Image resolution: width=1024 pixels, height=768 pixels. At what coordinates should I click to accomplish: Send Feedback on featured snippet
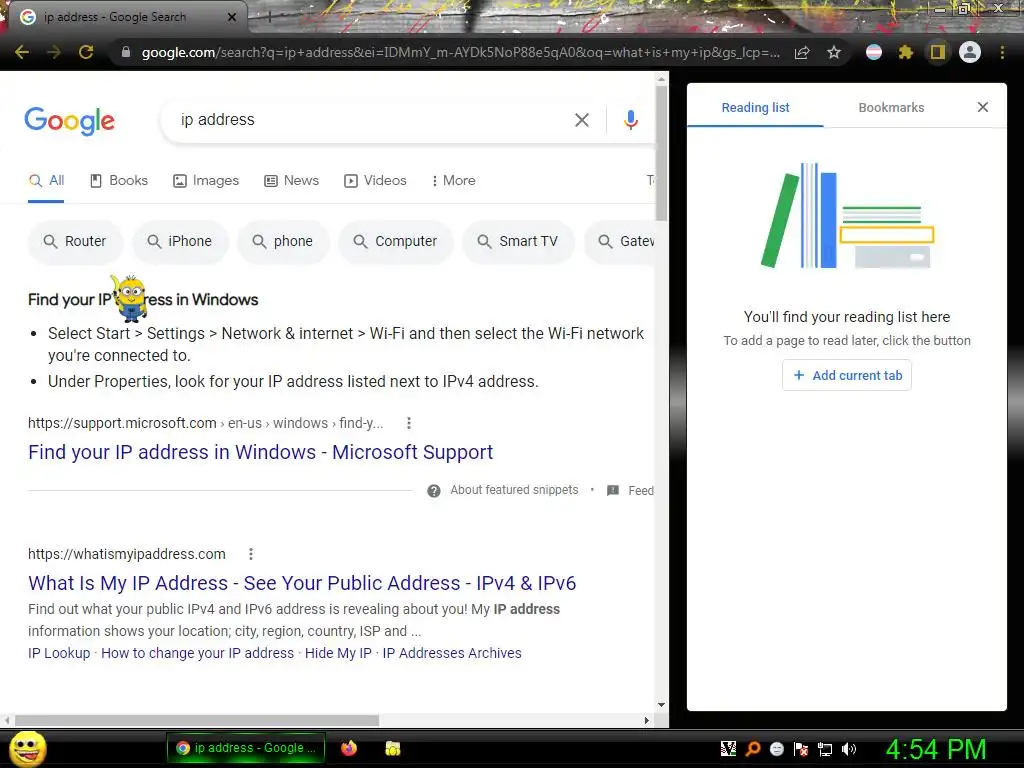click(x=631, y=490)
